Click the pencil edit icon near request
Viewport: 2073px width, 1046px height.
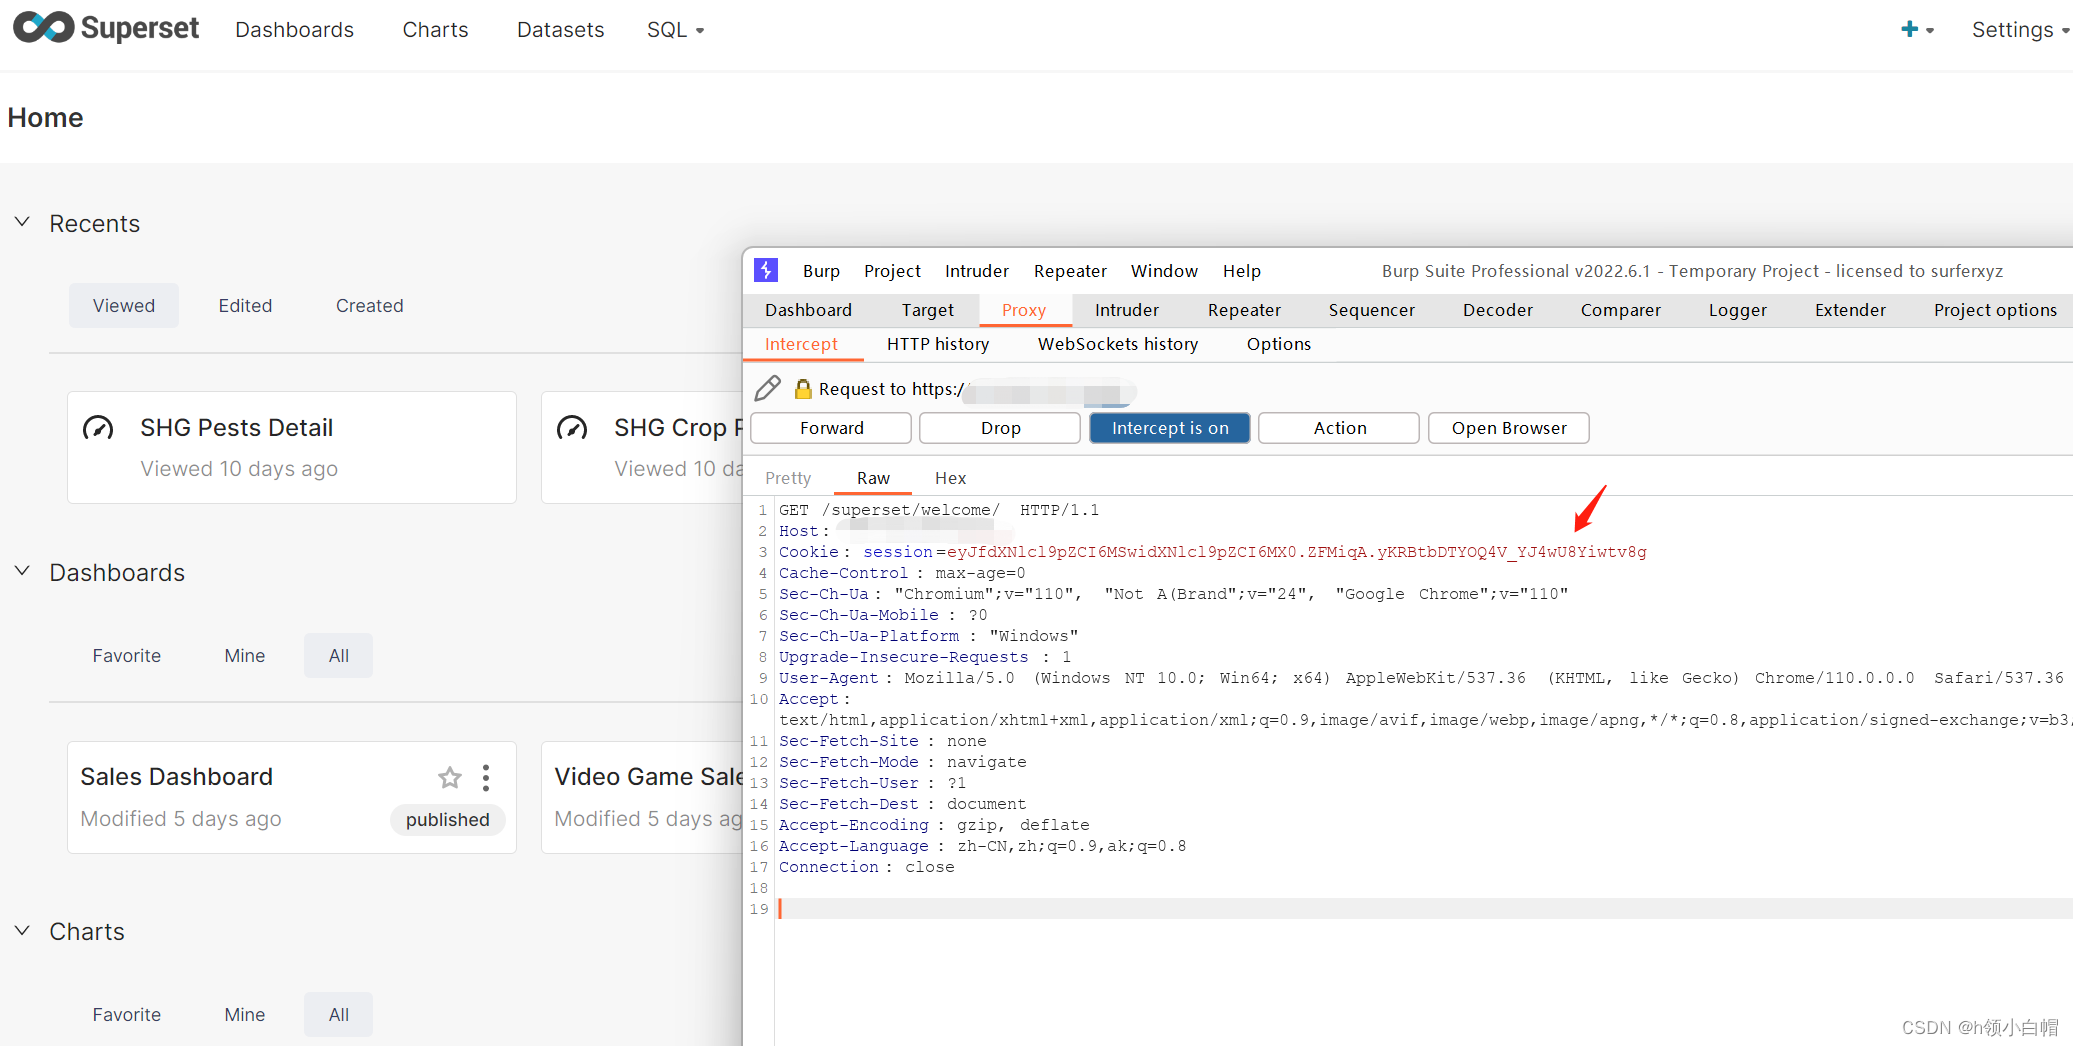tap(768, 388)
